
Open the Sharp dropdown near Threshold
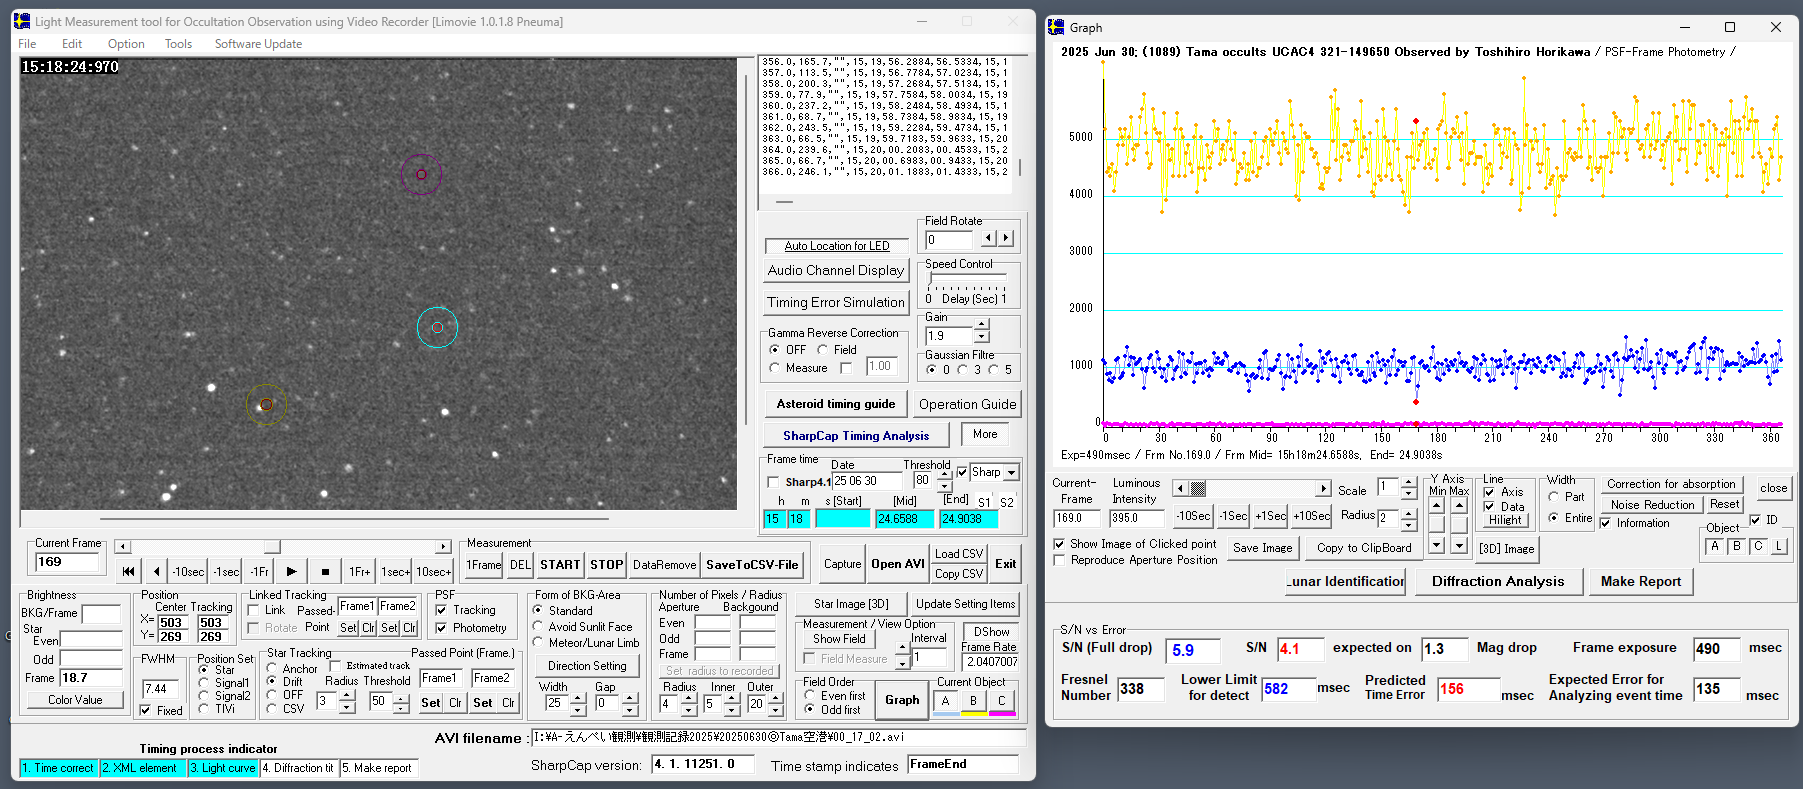(x=1012, y=473)
